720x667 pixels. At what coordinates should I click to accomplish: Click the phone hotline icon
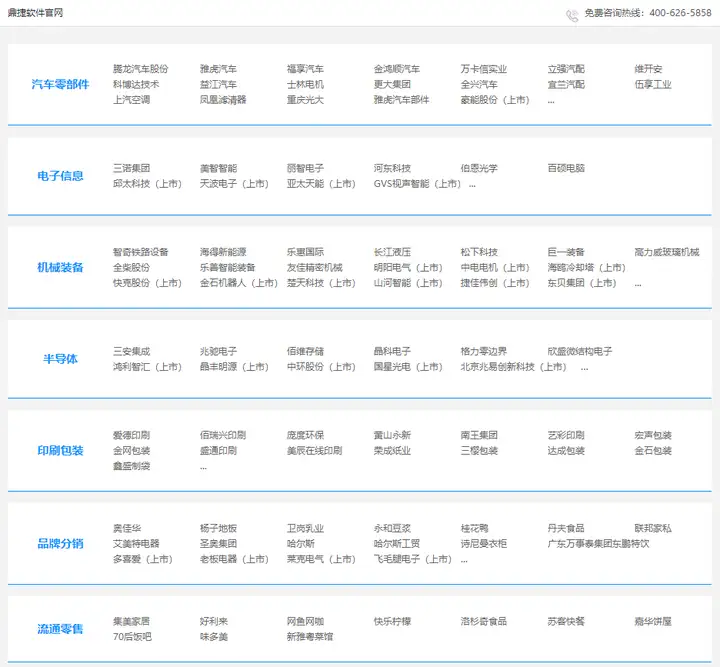[x=572, y=16]
